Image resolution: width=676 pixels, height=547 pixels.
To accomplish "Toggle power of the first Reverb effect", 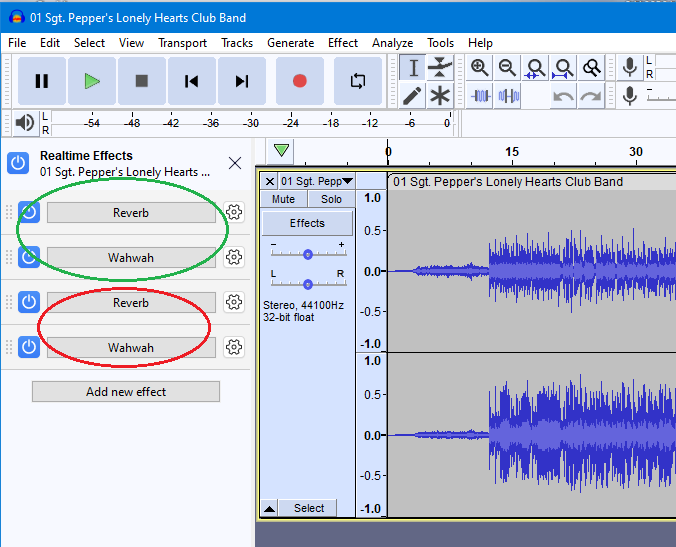I will click(29, 212).
